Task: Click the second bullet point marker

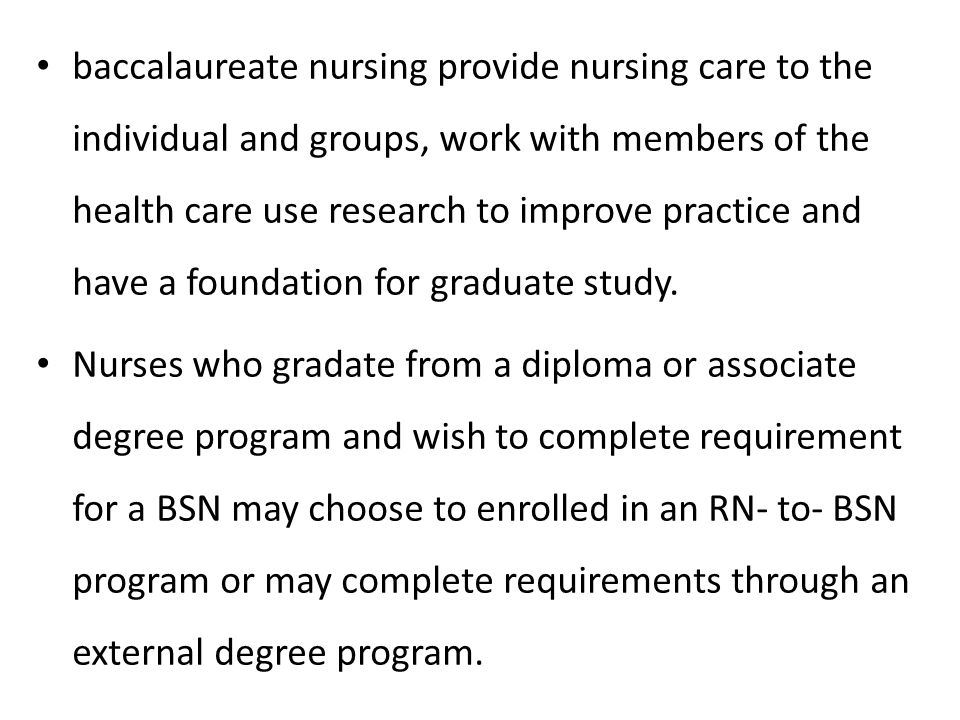Action: 42,364
